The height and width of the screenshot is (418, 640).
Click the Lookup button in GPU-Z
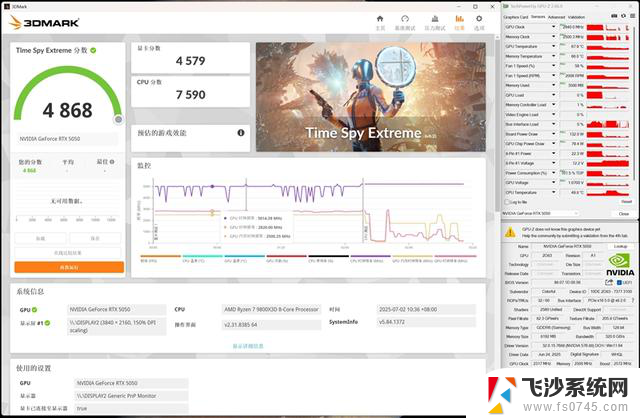pyautogui.click(x=620, y=247)
